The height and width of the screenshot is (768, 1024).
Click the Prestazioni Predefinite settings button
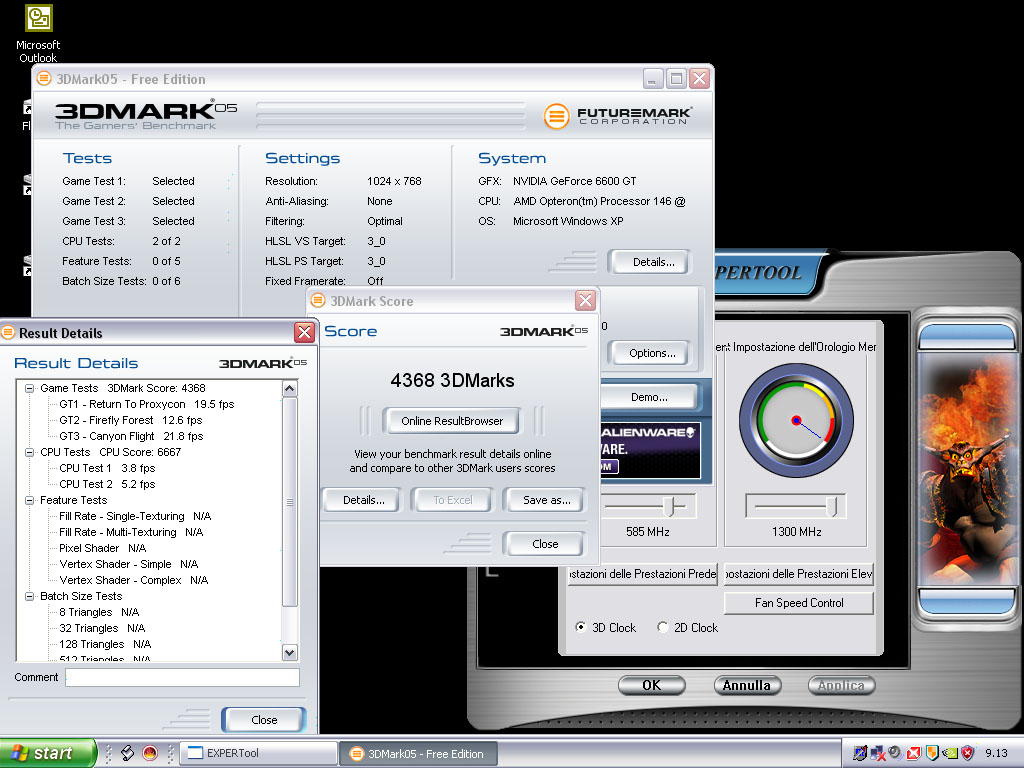point(642,574)
